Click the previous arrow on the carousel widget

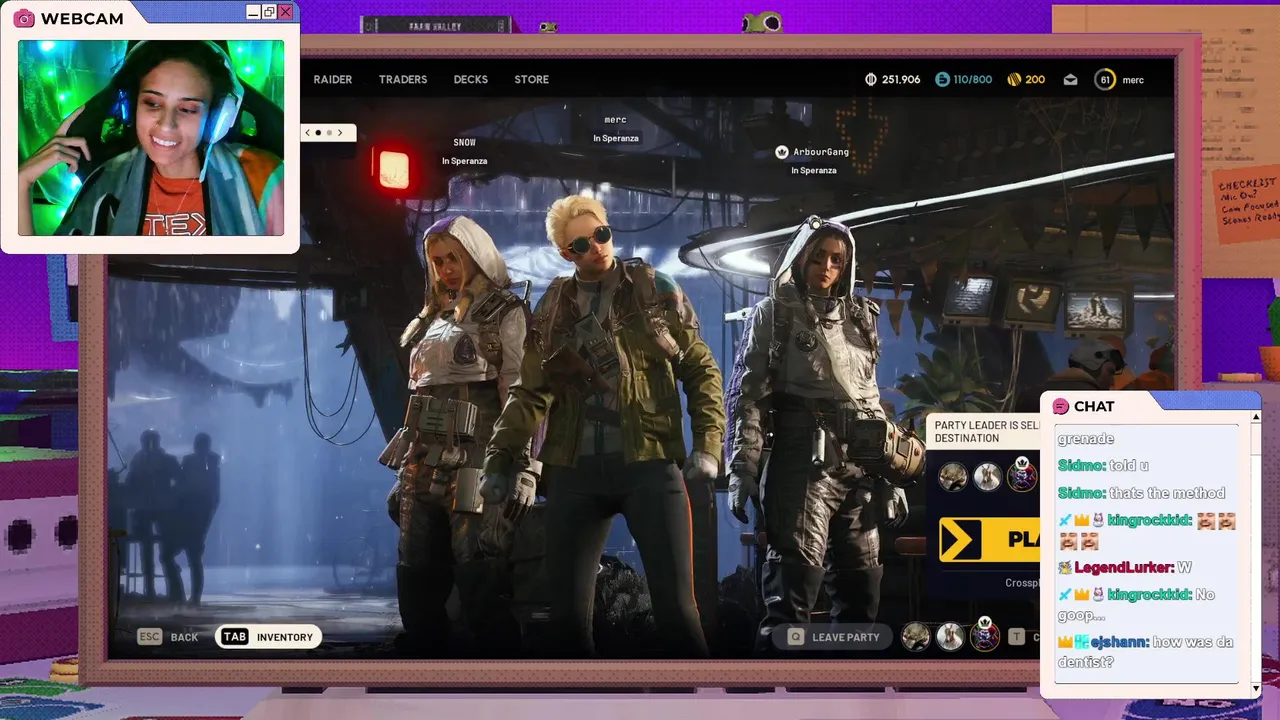pos(308,132)
